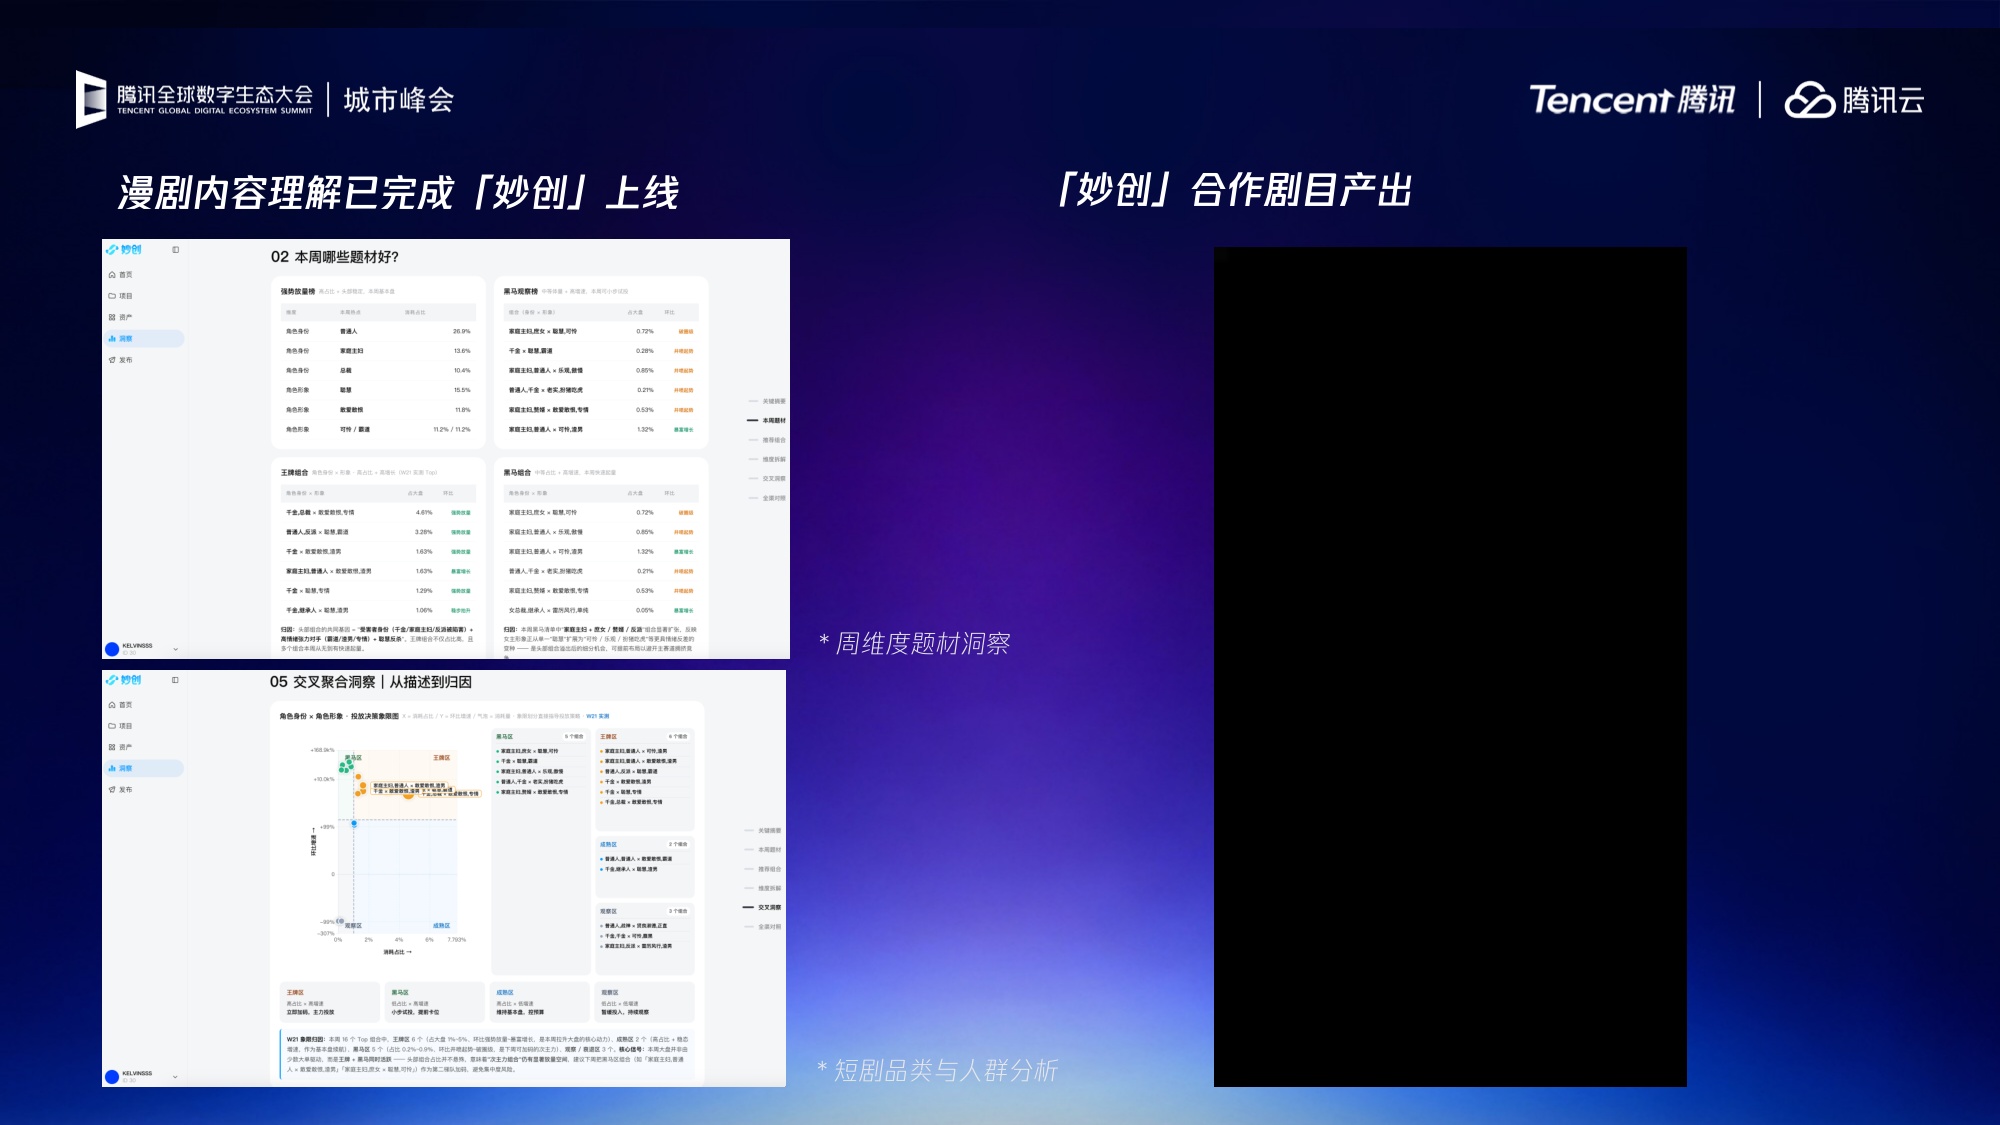Click the blue data point in the quadrant chart
This screenshot has width=2000, height=1125.
354,824
